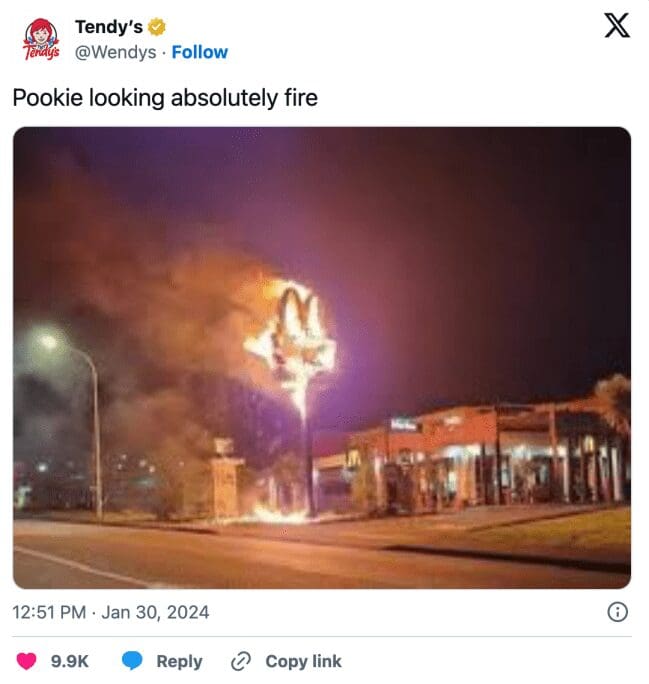
Task: Click the "Pookie looking absolutely fire" text
Action: pyautogui.click(x=165, y=98)
